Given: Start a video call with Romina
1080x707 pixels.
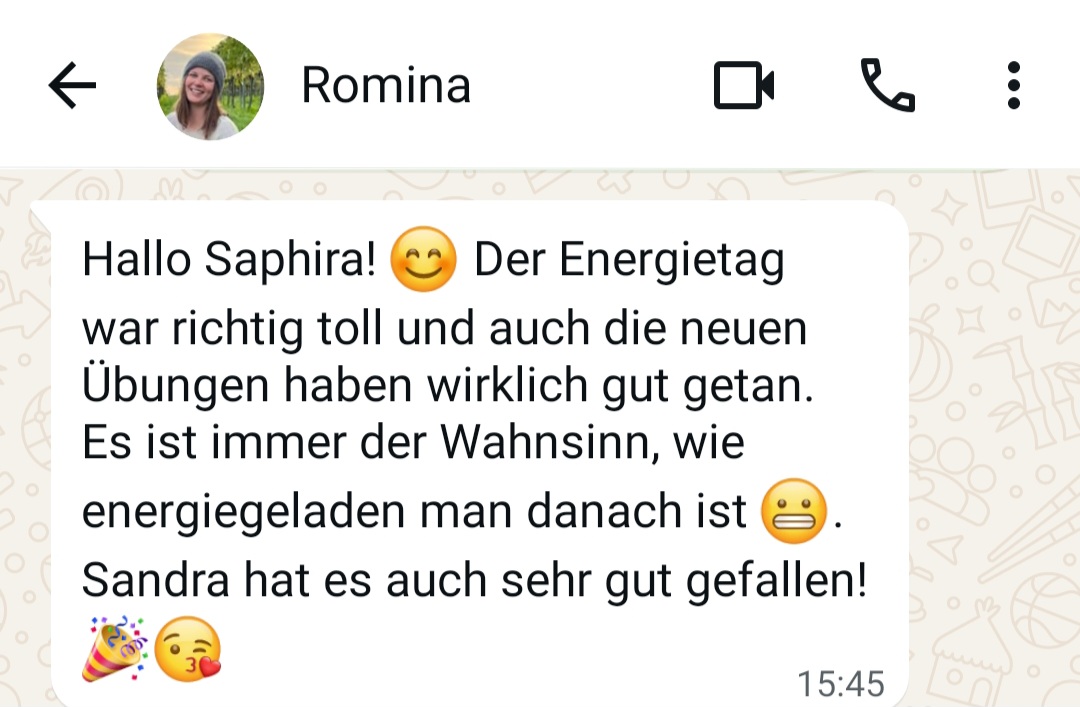Looking at the screenshot, I should pyautogui.click(x=744, y=85).
